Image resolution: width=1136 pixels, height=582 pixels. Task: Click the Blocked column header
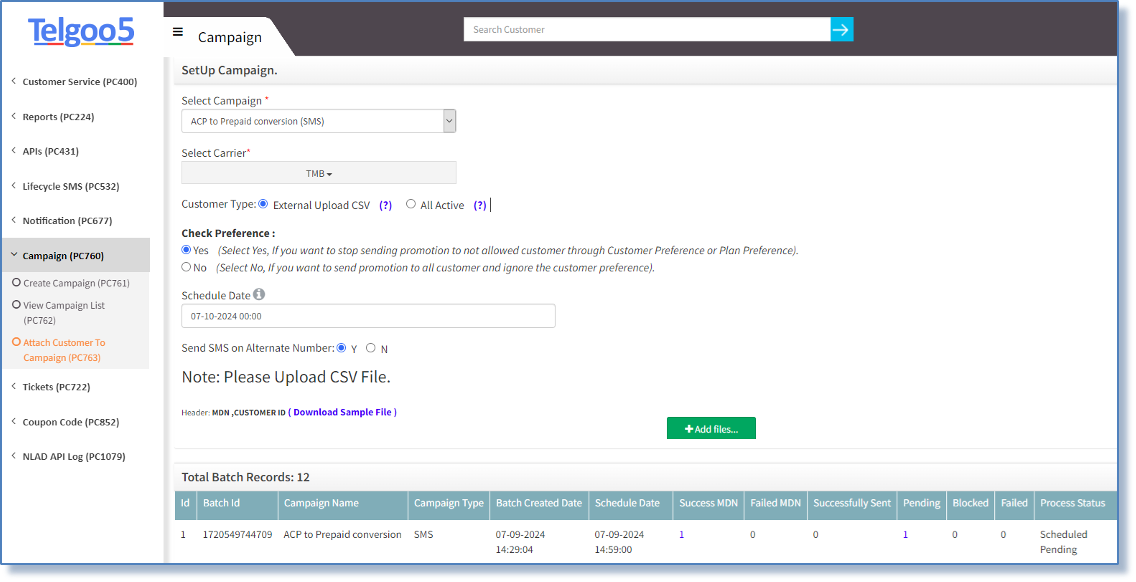[x=971, y=503]
